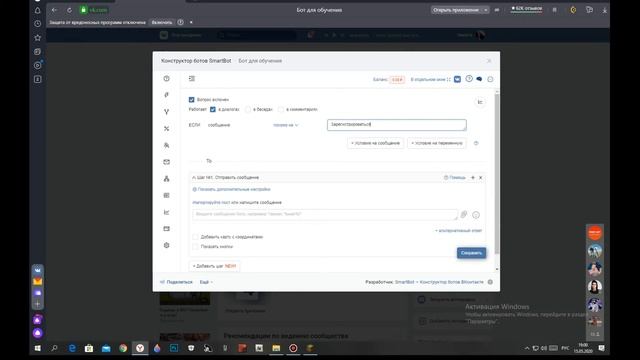Open the clock history icon in browser sidebar
This screenshot has height=360, width=640.
(38, 24)
